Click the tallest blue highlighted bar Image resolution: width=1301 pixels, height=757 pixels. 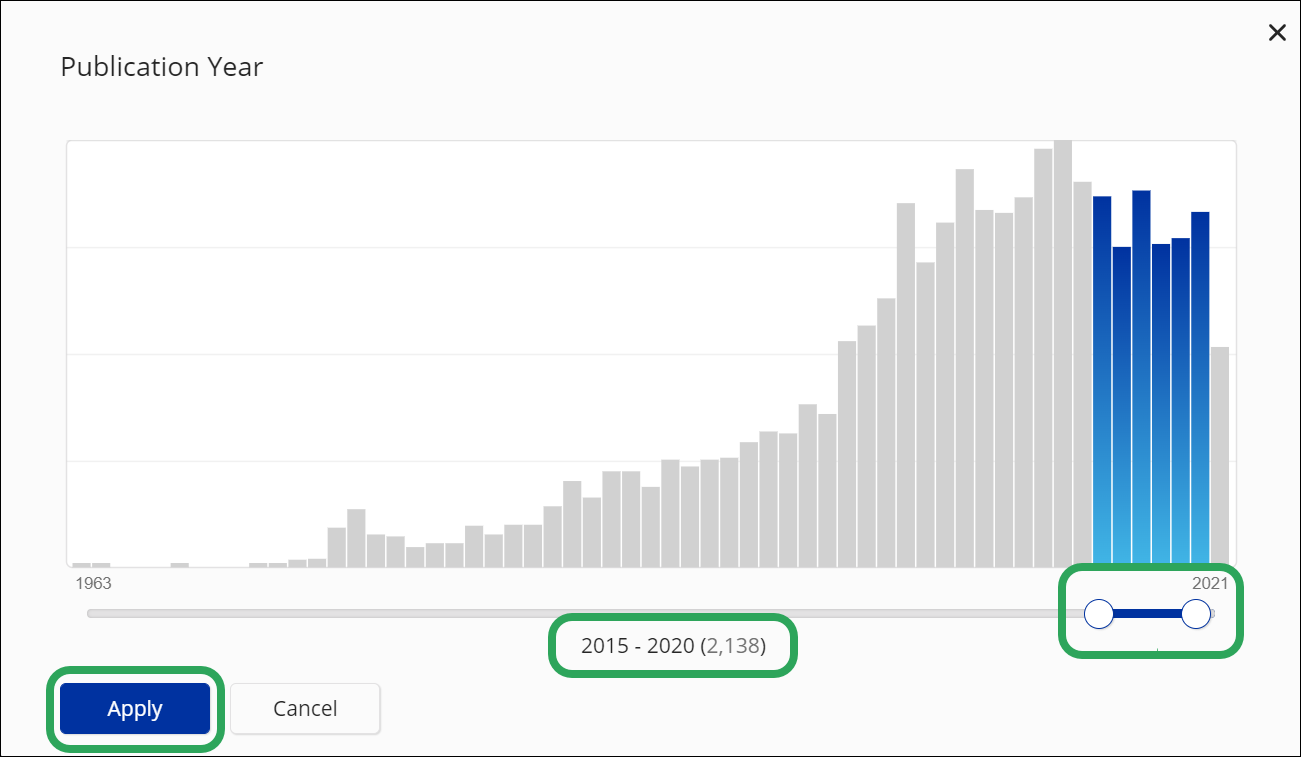(1141, 379)
